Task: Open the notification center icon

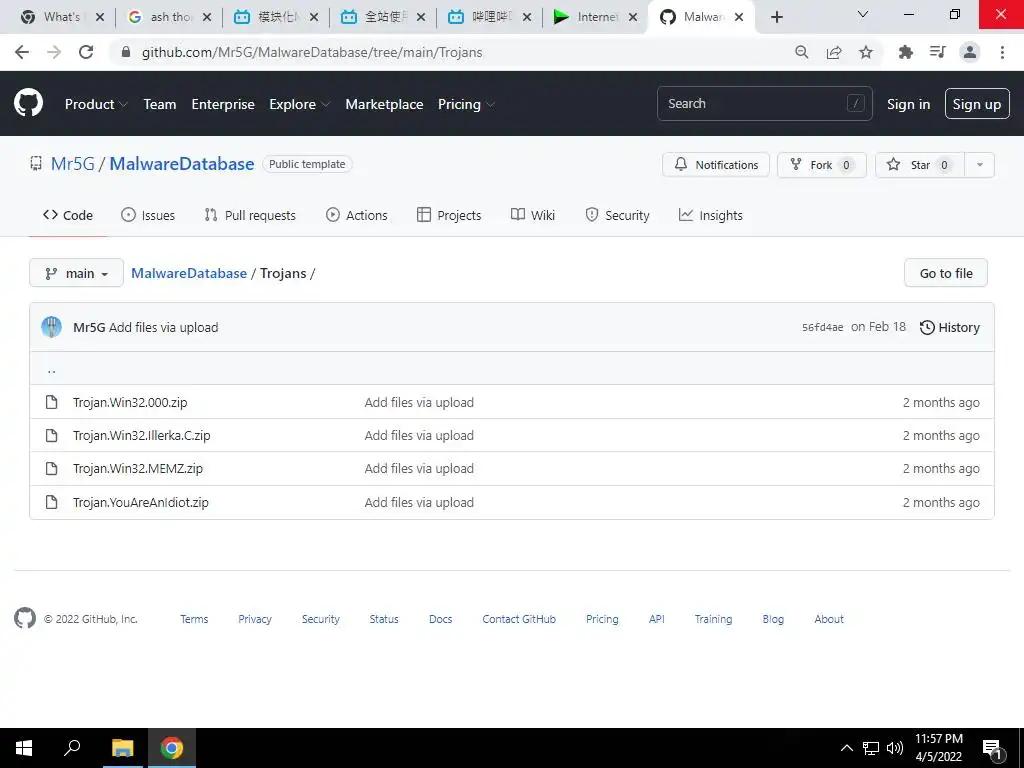Action: (993, 750)
